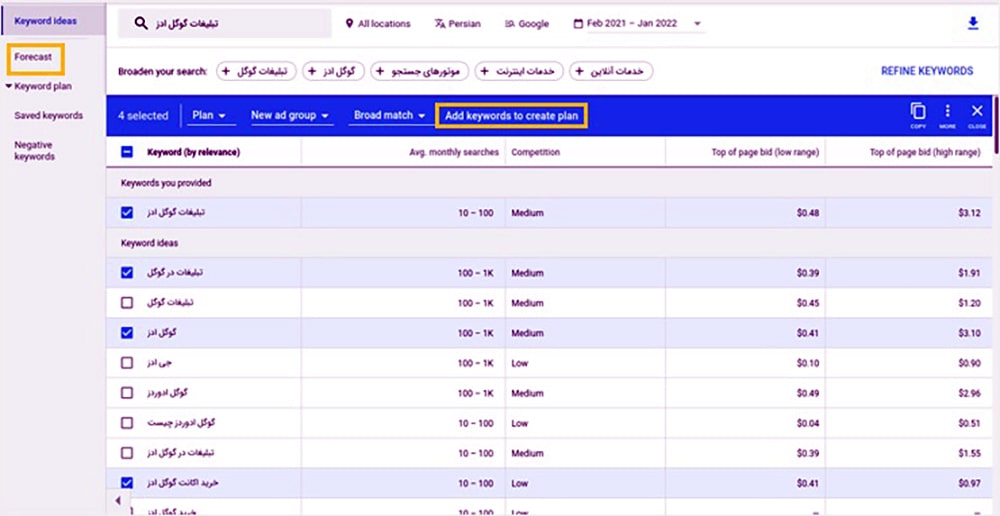The width and height of the screenshot is (1000, 516).
Task: Copy the selected keywords
Action: [x=918, y=111]
